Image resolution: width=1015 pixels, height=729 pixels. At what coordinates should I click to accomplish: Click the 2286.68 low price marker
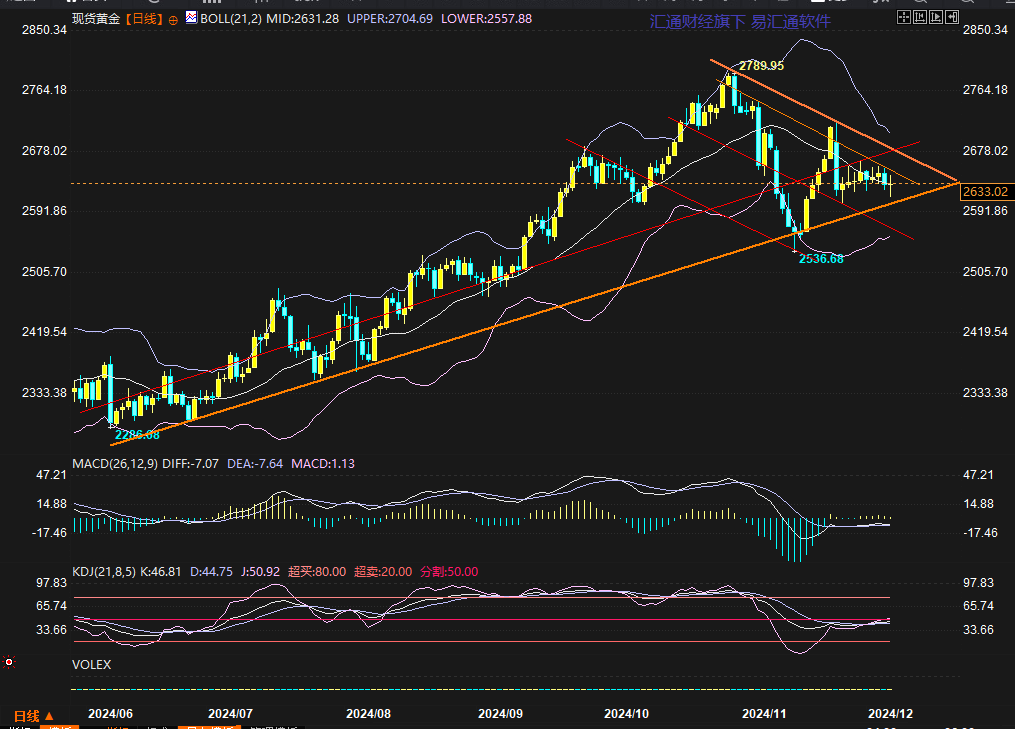137,434
